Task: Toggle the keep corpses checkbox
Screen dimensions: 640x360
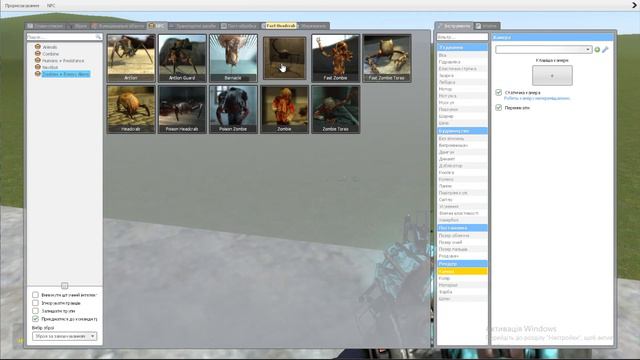Action: pyautogui.click(x=36, y=311)
